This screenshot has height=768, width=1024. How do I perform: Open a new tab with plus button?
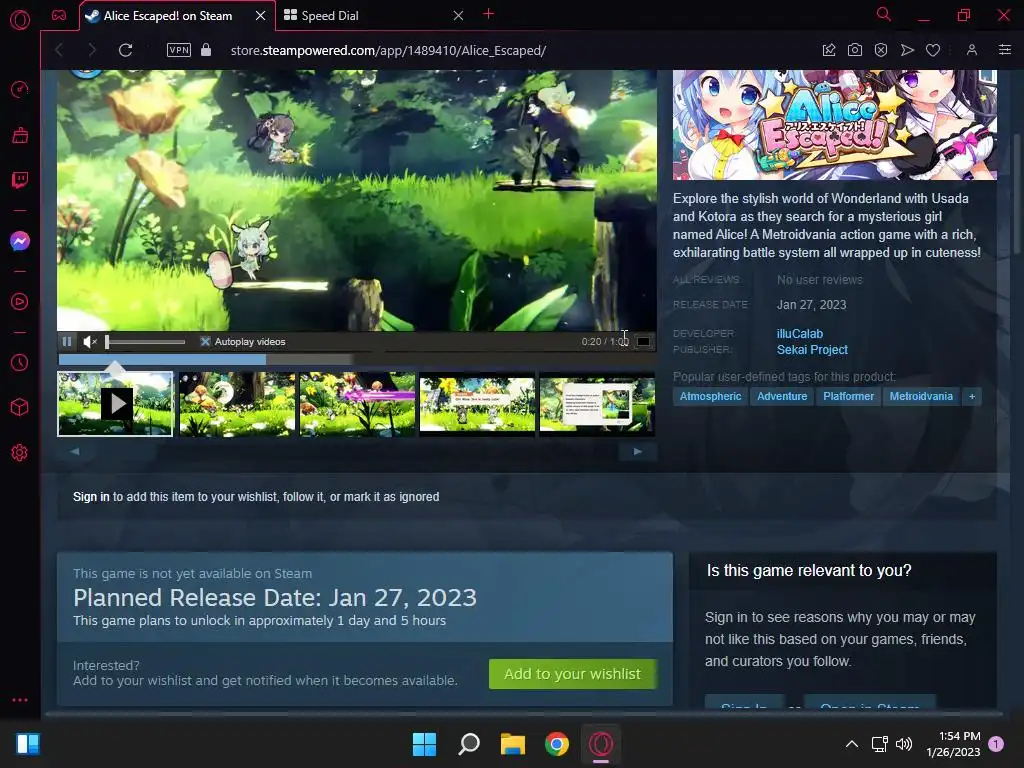[488, 14]
